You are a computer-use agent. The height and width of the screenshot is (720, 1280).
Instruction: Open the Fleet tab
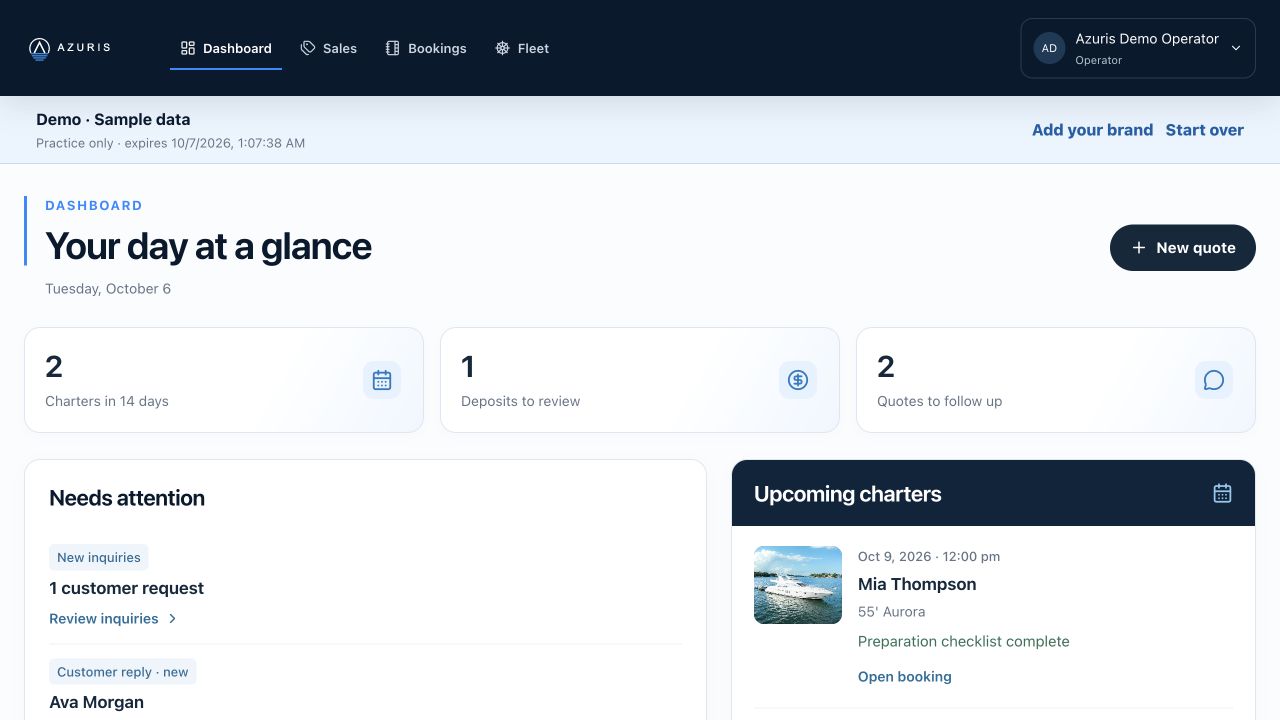coord(522,48)
